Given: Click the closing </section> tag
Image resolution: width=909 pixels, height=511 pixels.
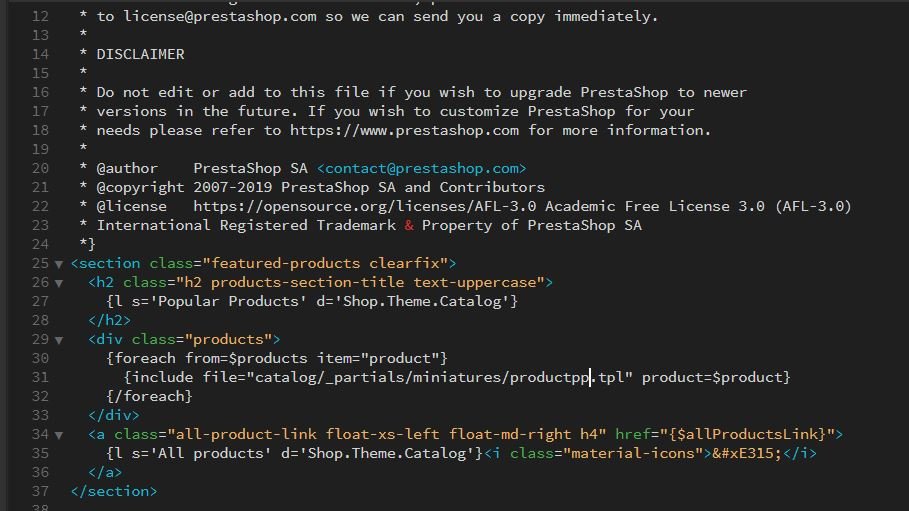Looking at the screenshot, I should coord(114,491).
